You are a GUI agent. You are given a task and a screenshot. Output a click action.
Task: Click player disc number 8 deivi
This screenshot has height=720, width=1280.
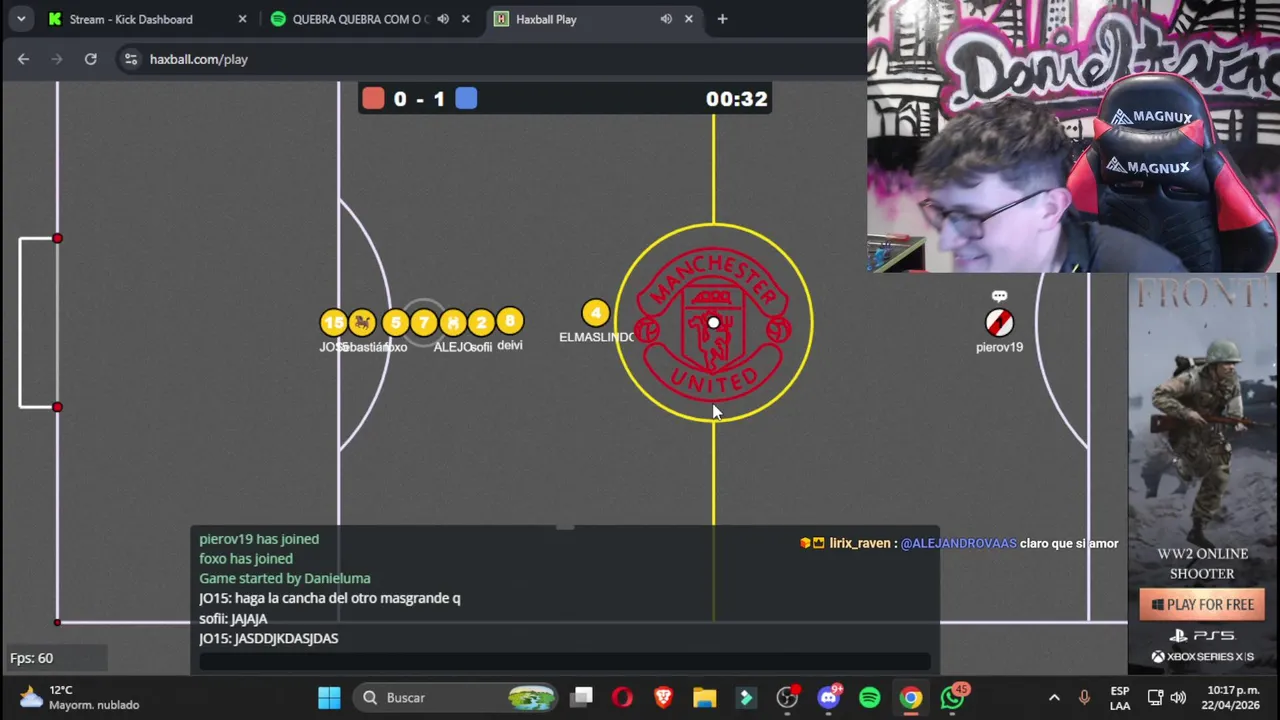coord(510,321)
